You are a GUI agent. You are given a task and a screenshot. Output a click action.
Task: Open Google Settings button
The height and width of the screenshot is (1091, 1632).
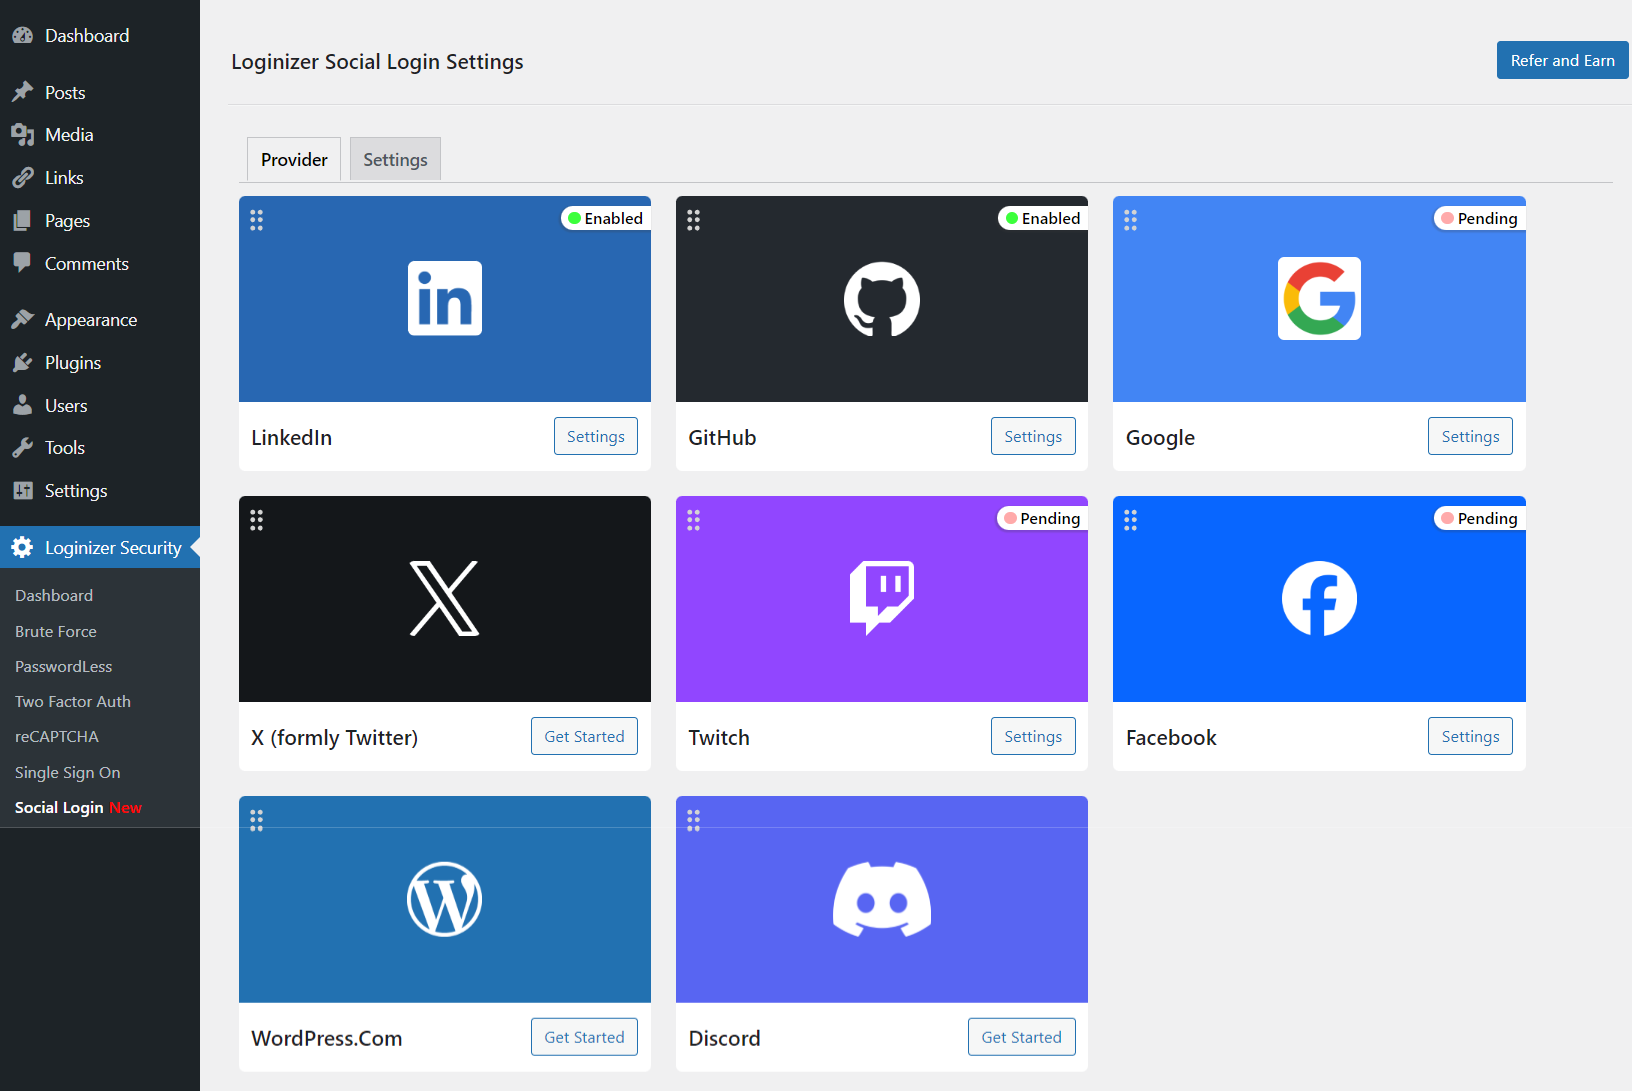point(1470,436)
